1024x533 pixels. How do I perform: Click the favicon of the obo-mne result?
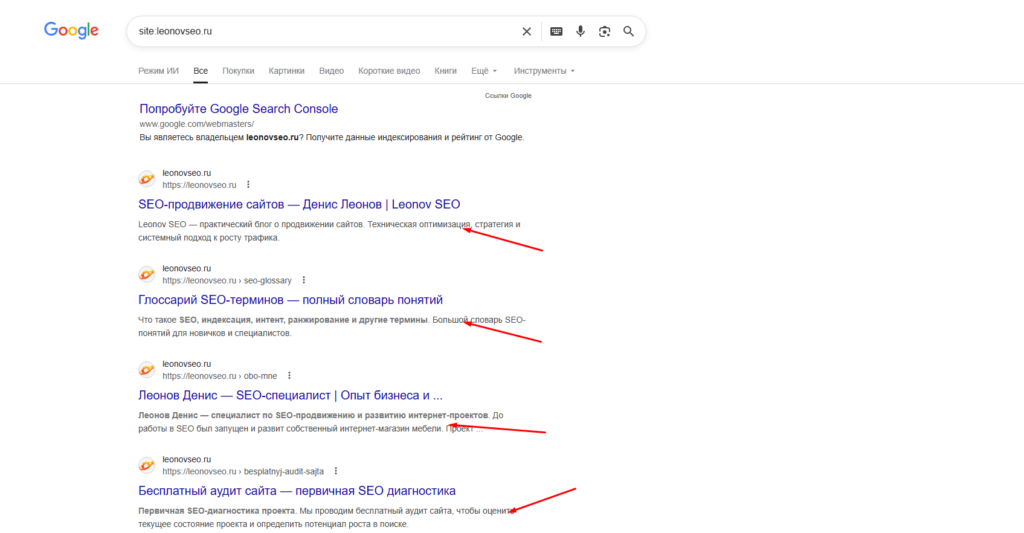tap(147, 369)
